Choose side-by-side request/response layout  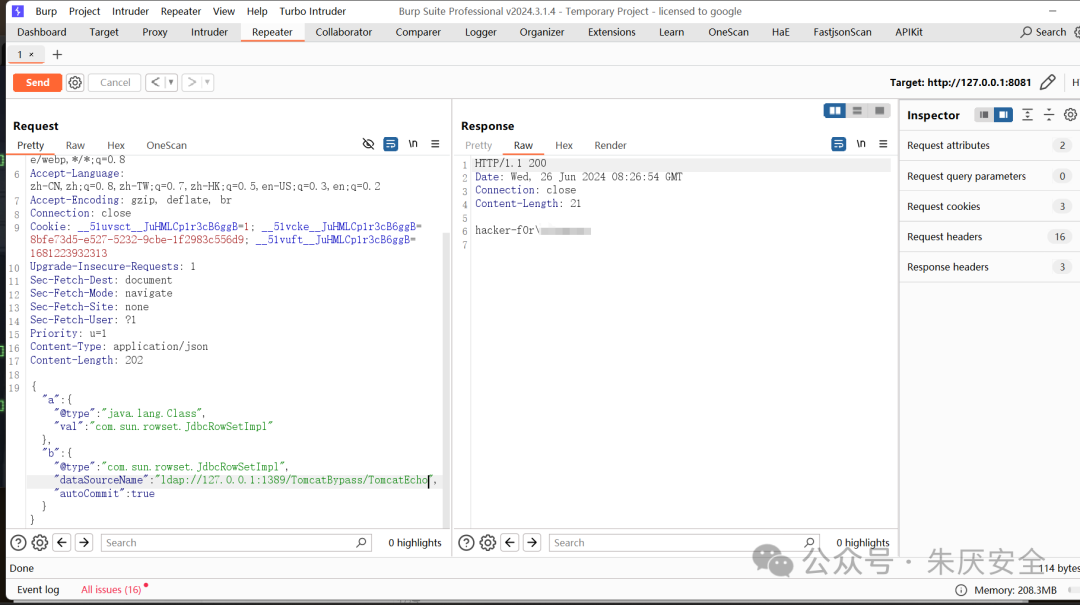click(835, 111)
